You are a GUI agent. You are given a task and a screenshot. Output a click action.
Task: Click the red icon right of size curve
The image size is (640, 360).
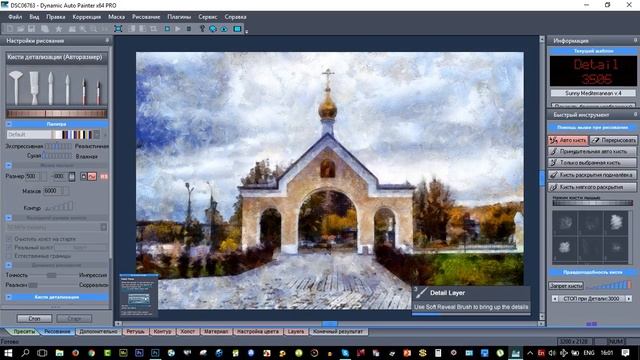point(104,176)
